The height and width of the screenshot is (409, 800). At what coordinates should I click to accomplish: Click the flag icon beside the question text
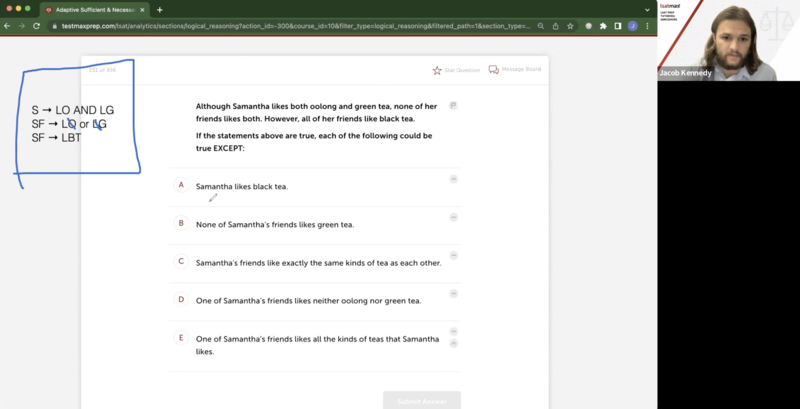(x=453, y=105)
